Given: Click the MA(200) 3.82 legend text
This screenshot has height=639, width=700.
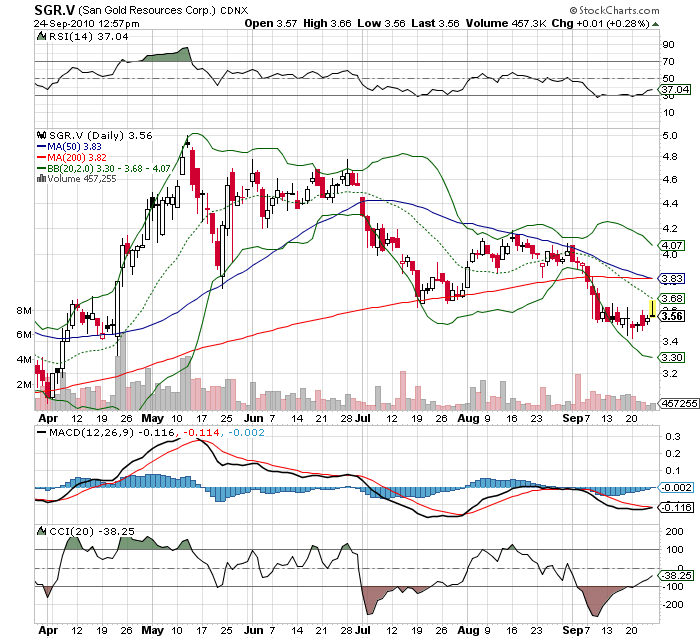Looking at the screenshot, I should click(77, 158).
